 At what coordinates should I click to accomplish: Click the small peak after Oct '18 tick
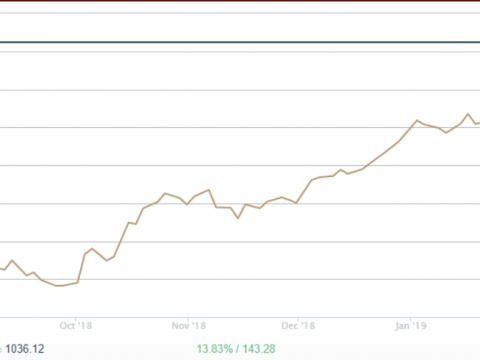[x=92, y=248]
